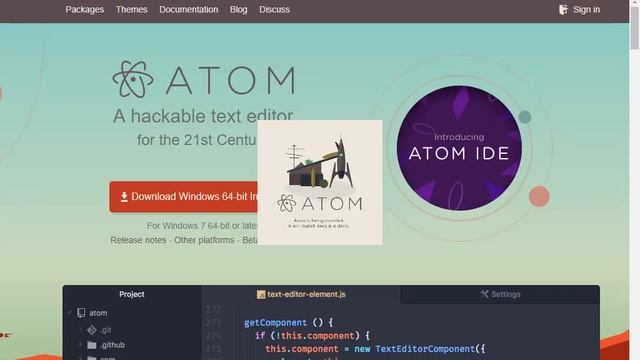Click the getComponent code line
The width and height of the screenshot is (640, 360).
pyautogui.click(x=289, y=323)
